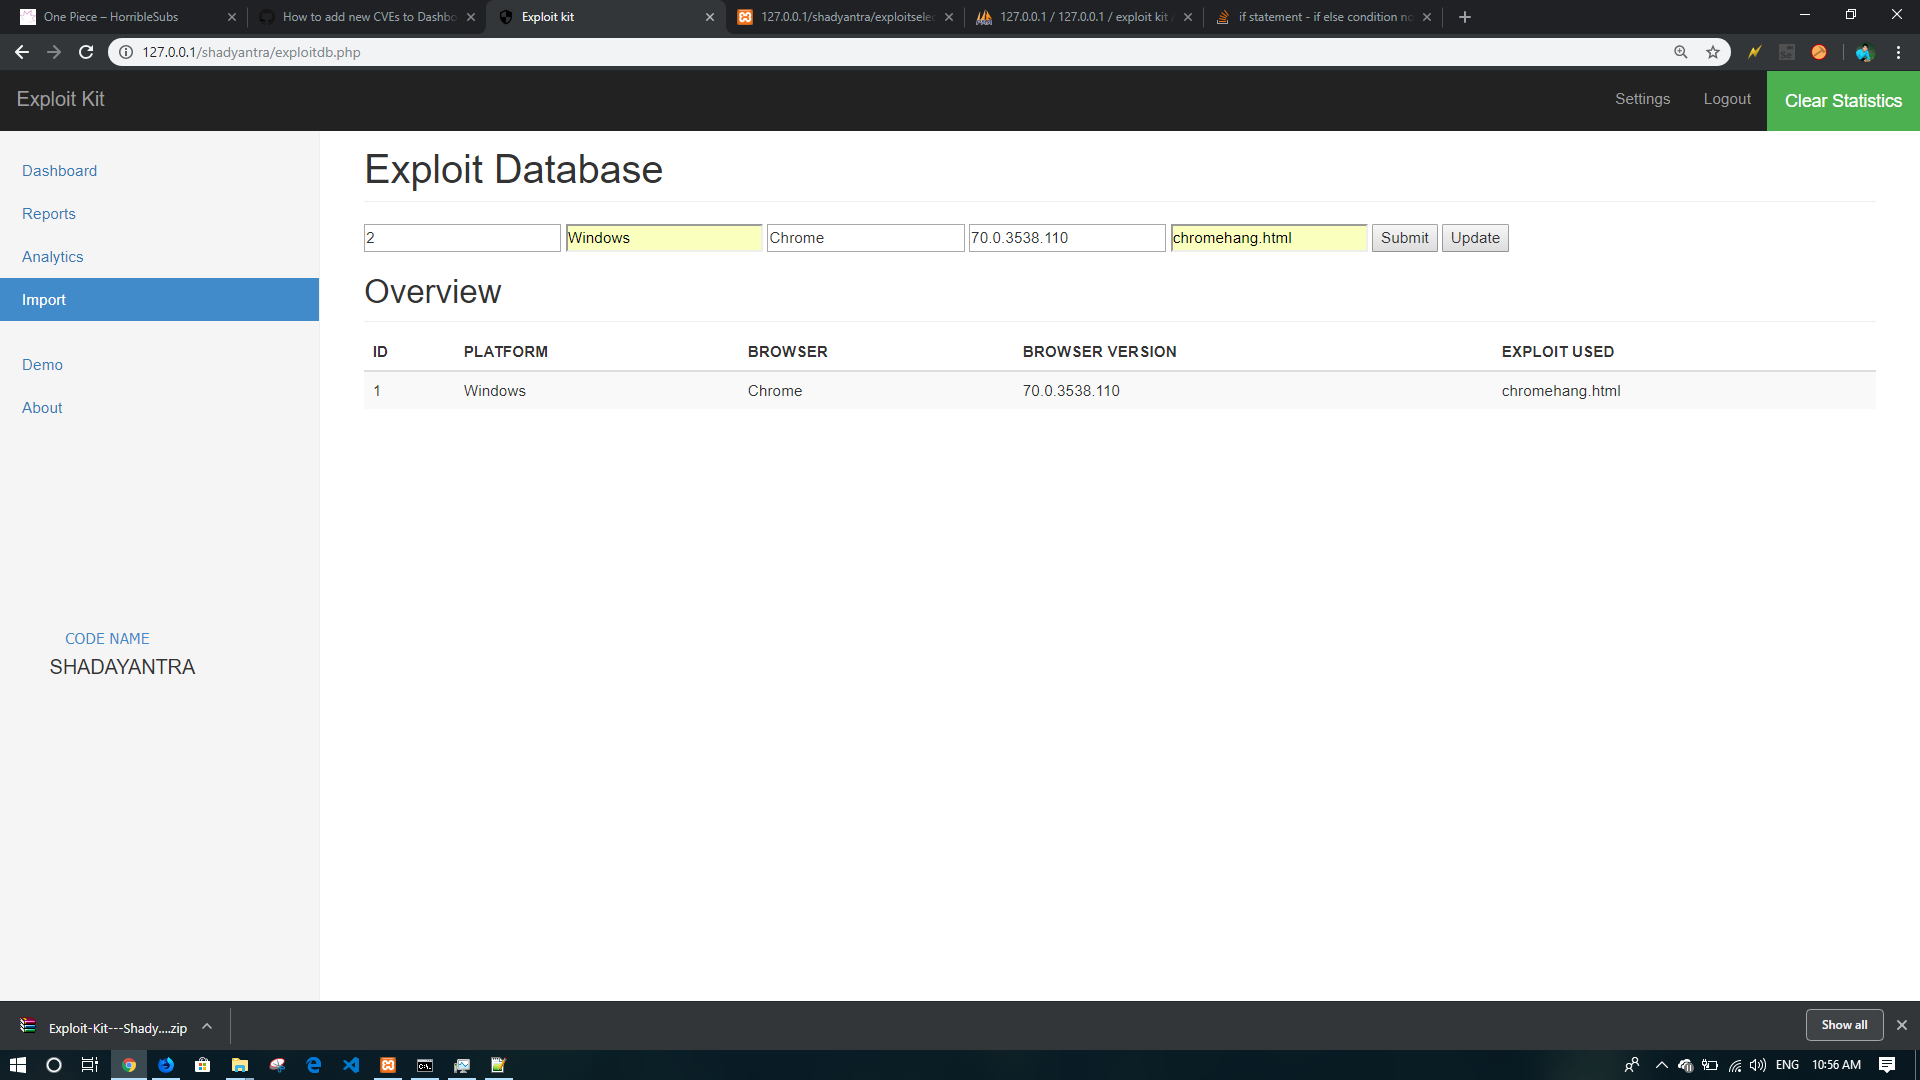This screenshot has height=1080, width=1920.
Task: Open a new browser tab
Action: (x=1465, y=17)
